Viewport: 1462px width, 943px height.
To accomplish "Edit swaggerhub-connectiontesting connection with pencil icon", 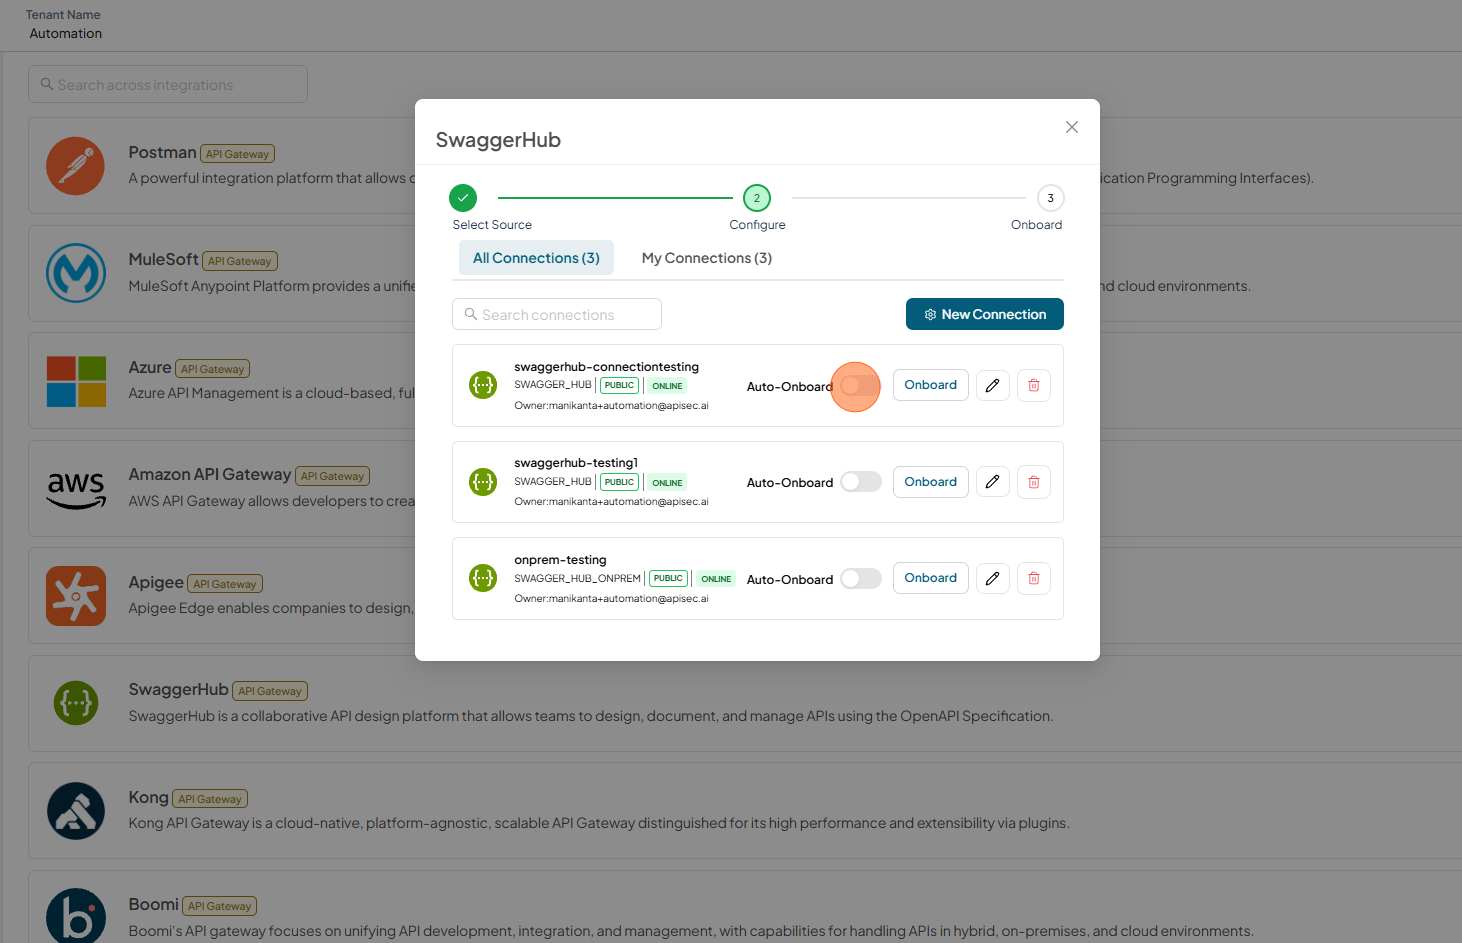I will click(992, 386).
